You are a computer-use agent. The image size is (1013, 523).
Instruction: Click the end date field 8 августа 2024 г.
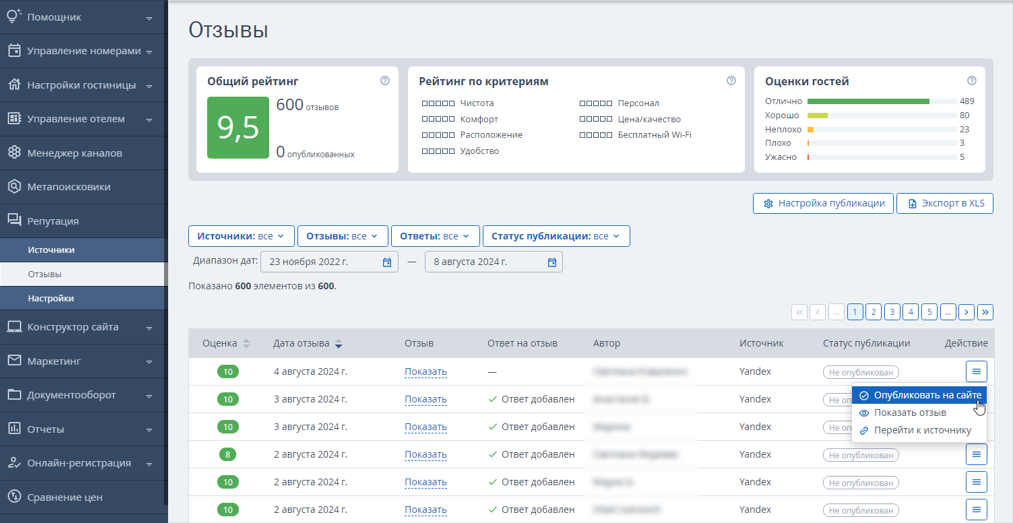point(494,262)
